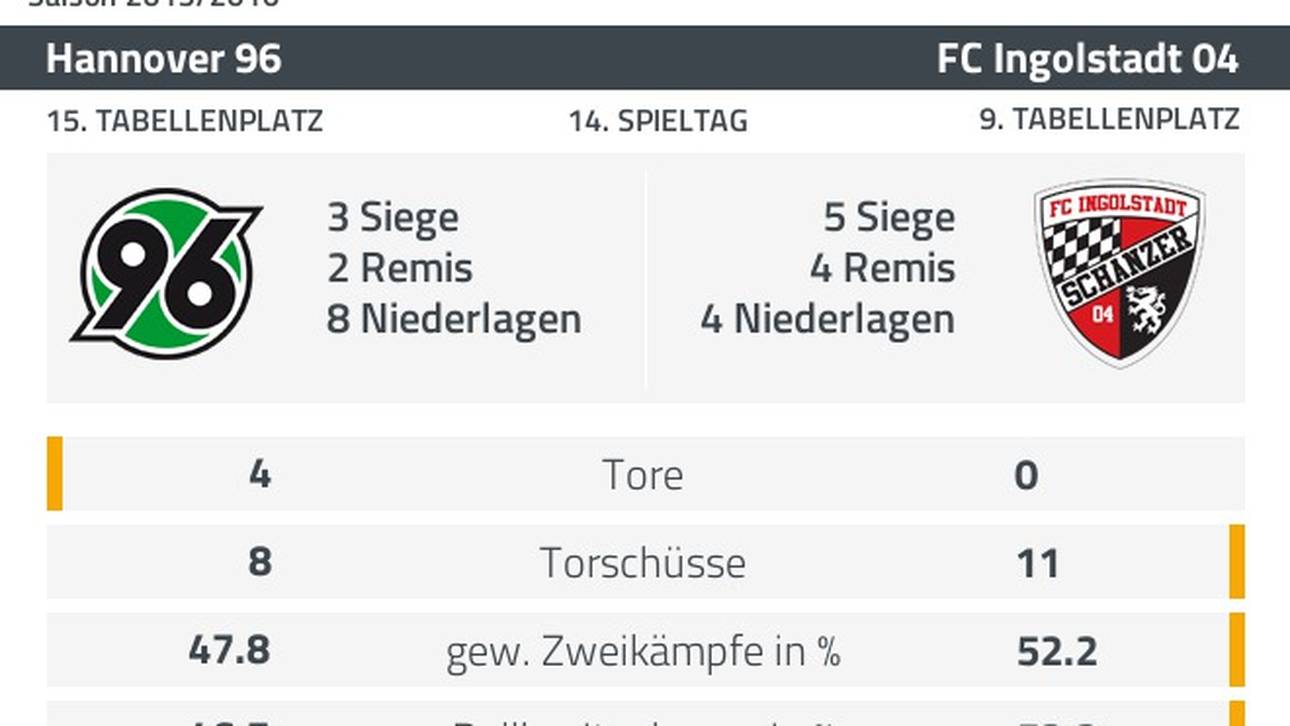Select the gew. Zweikämpfe in % label
1290x726 pixels.
click(643, 652)
